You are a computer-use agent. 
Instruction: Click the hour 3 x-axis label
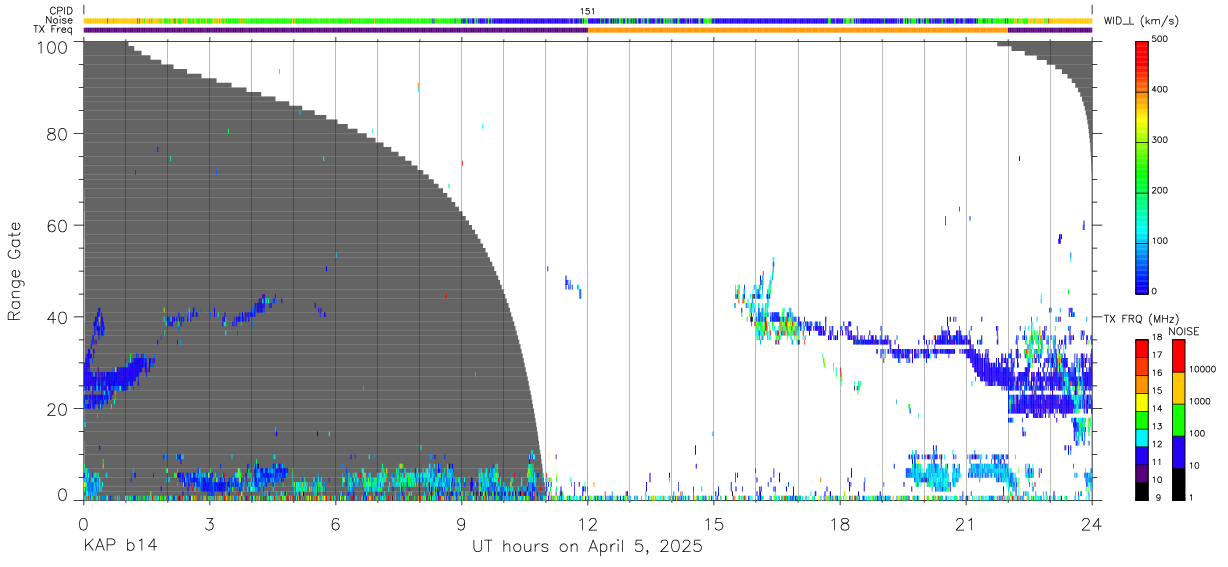tap(209, 523)
